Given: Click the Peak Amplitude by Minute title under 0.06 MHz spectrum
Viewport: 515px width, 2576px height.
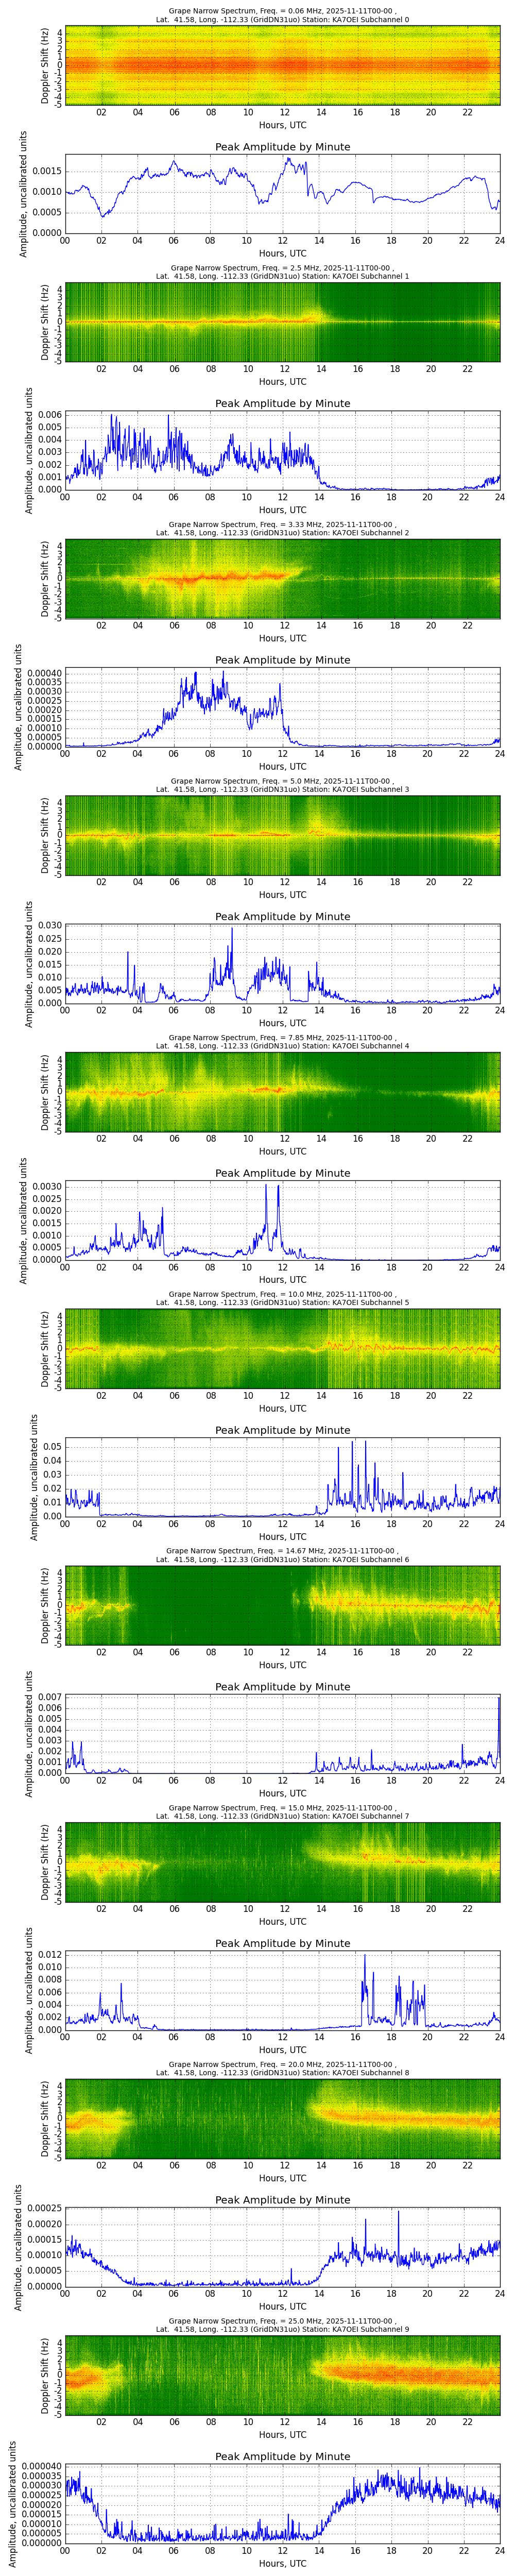Looking at the screenshot, I should [283, 147].
